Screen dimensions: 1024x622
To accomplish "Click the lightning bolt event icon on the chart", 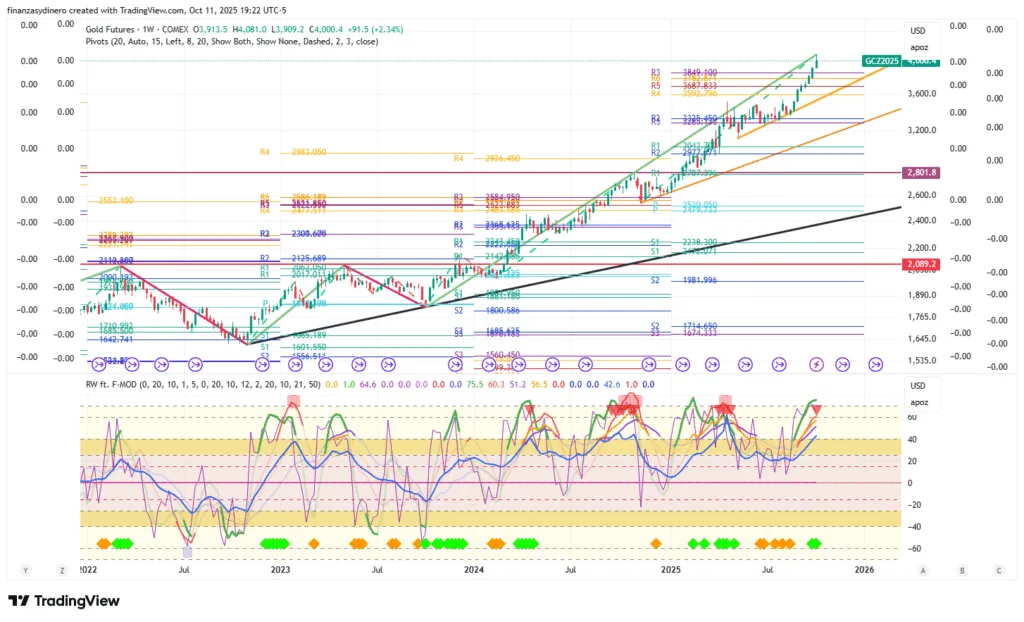I will pyautogui.click(x=817, y=364).
